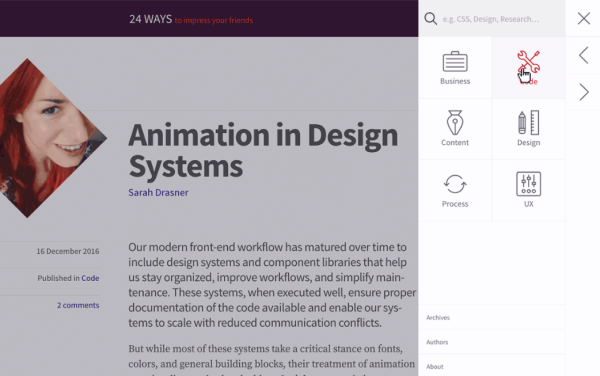Click the magnifying glass search icon
The width and height of the screenshot is (600, 376).
coord(430,18)
